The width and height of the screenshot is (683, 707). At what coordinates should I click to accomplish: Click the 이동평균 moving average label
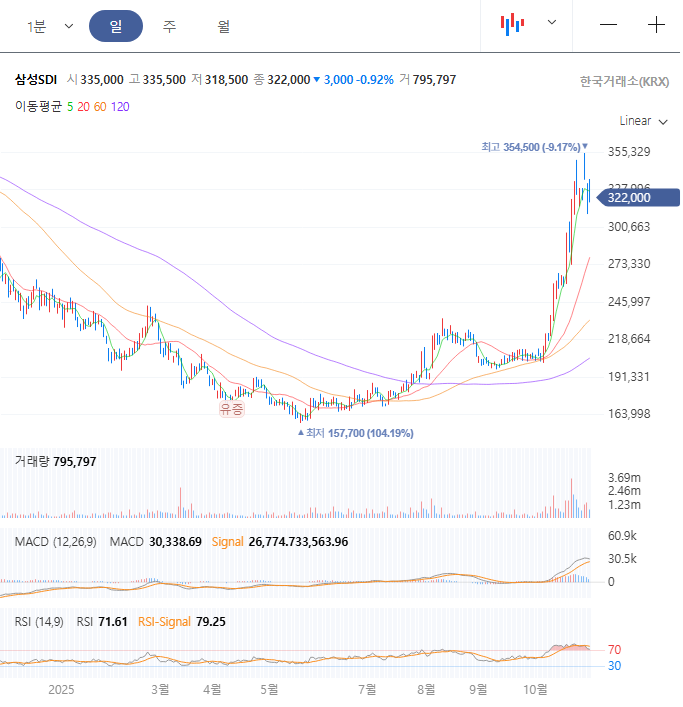[x=38, y=106]
